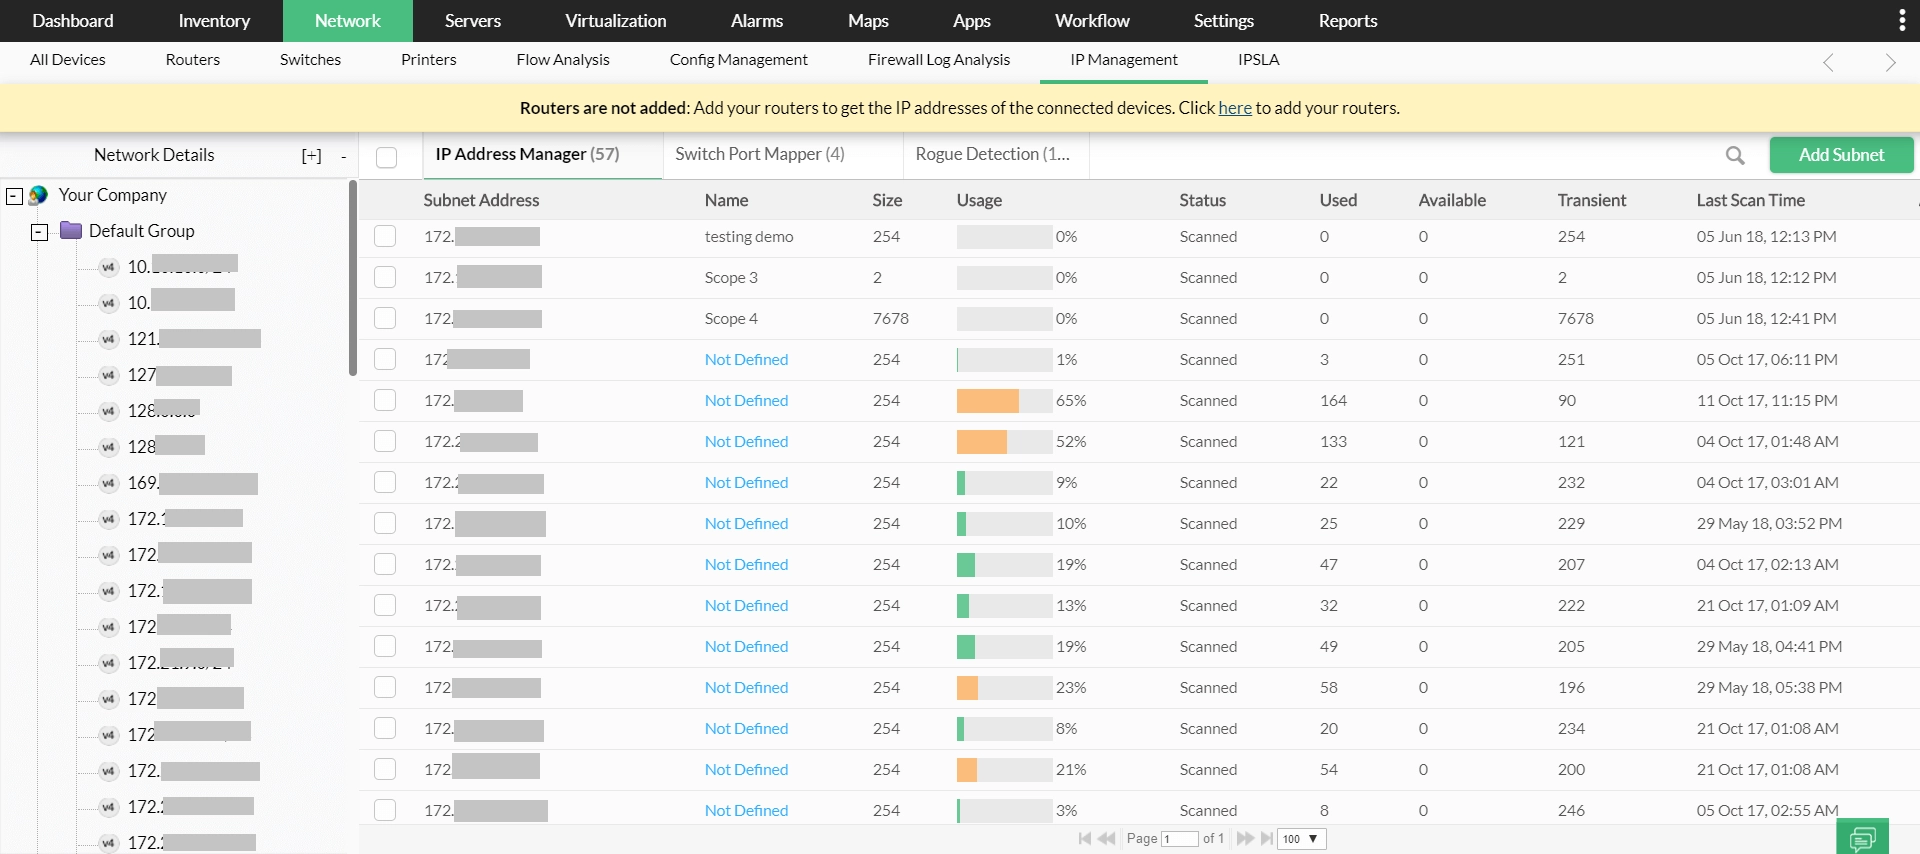Go to previous page icon
Screen dimensions: 1920x854
tap(1107, 838)
